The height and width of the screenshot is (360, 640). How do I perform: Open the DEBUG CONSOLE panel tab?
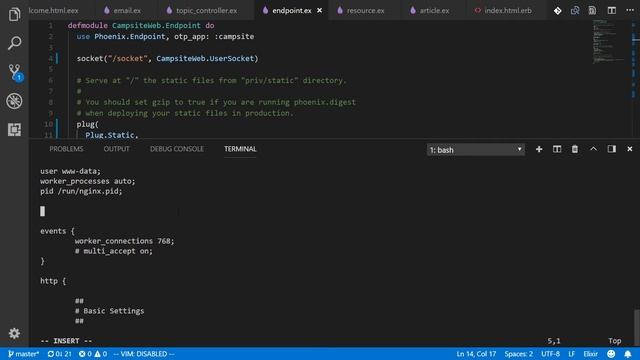tap(177, 149)
